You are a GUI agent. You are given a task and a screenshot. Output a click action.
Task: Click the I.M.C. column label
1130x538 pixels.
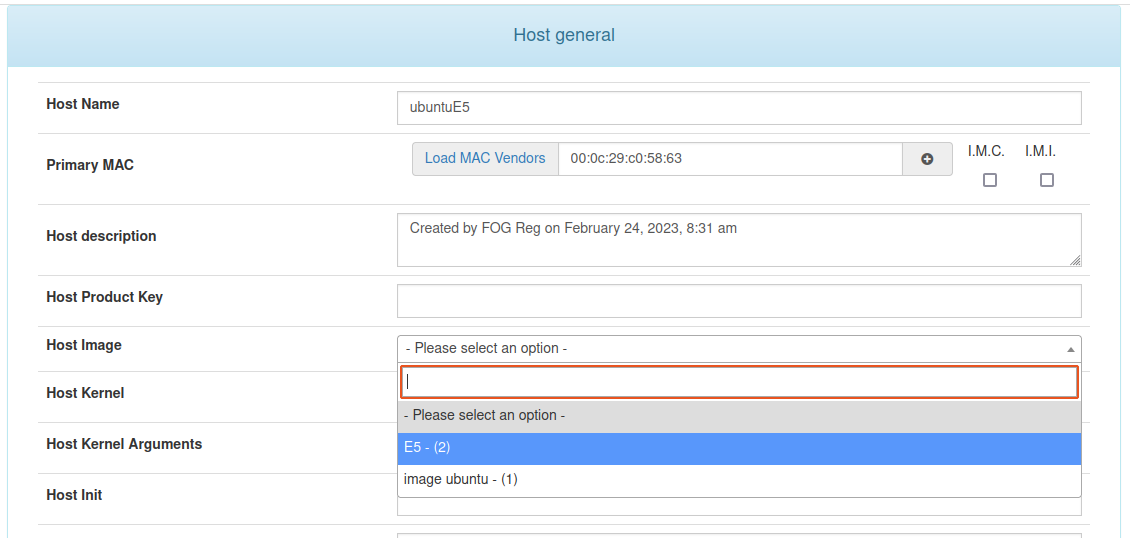(986, 152)
